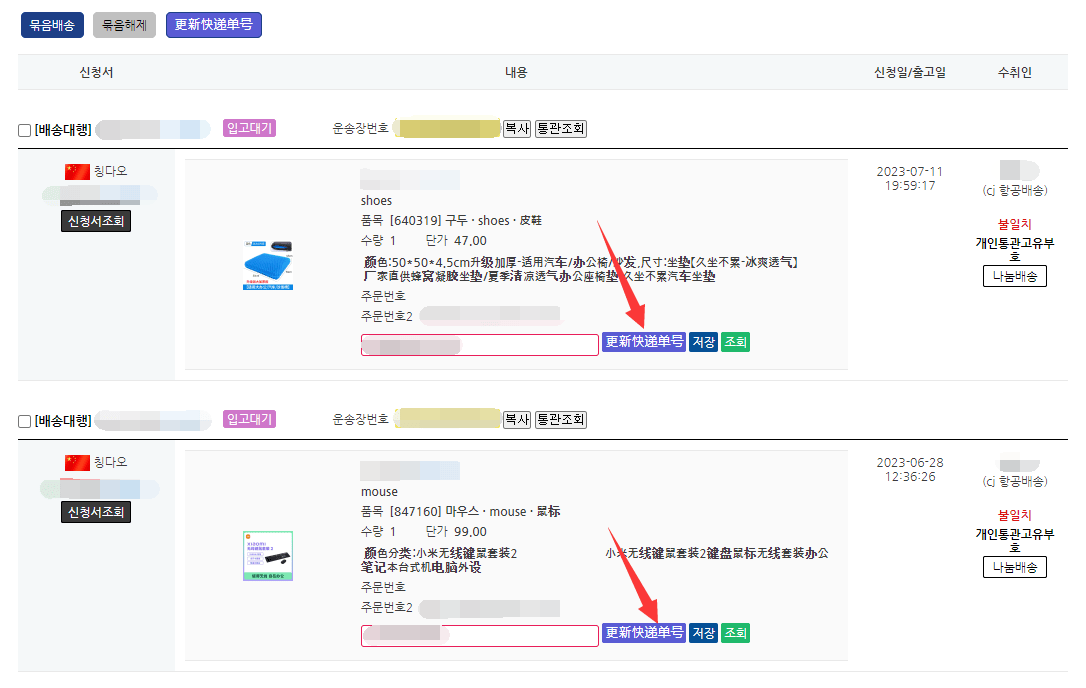Click the top 更新快递单号 button
1086x688 pixels.
213,25
